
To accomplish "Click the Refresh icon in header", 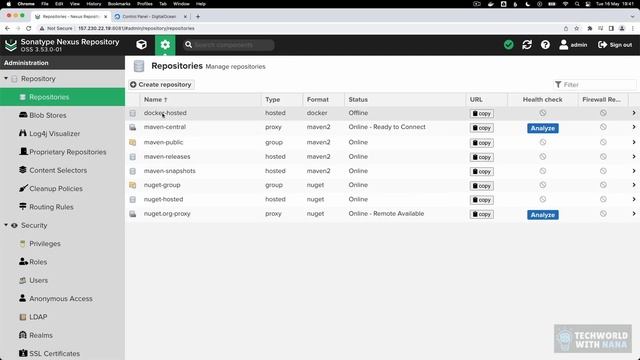I will tap(527, 44).
